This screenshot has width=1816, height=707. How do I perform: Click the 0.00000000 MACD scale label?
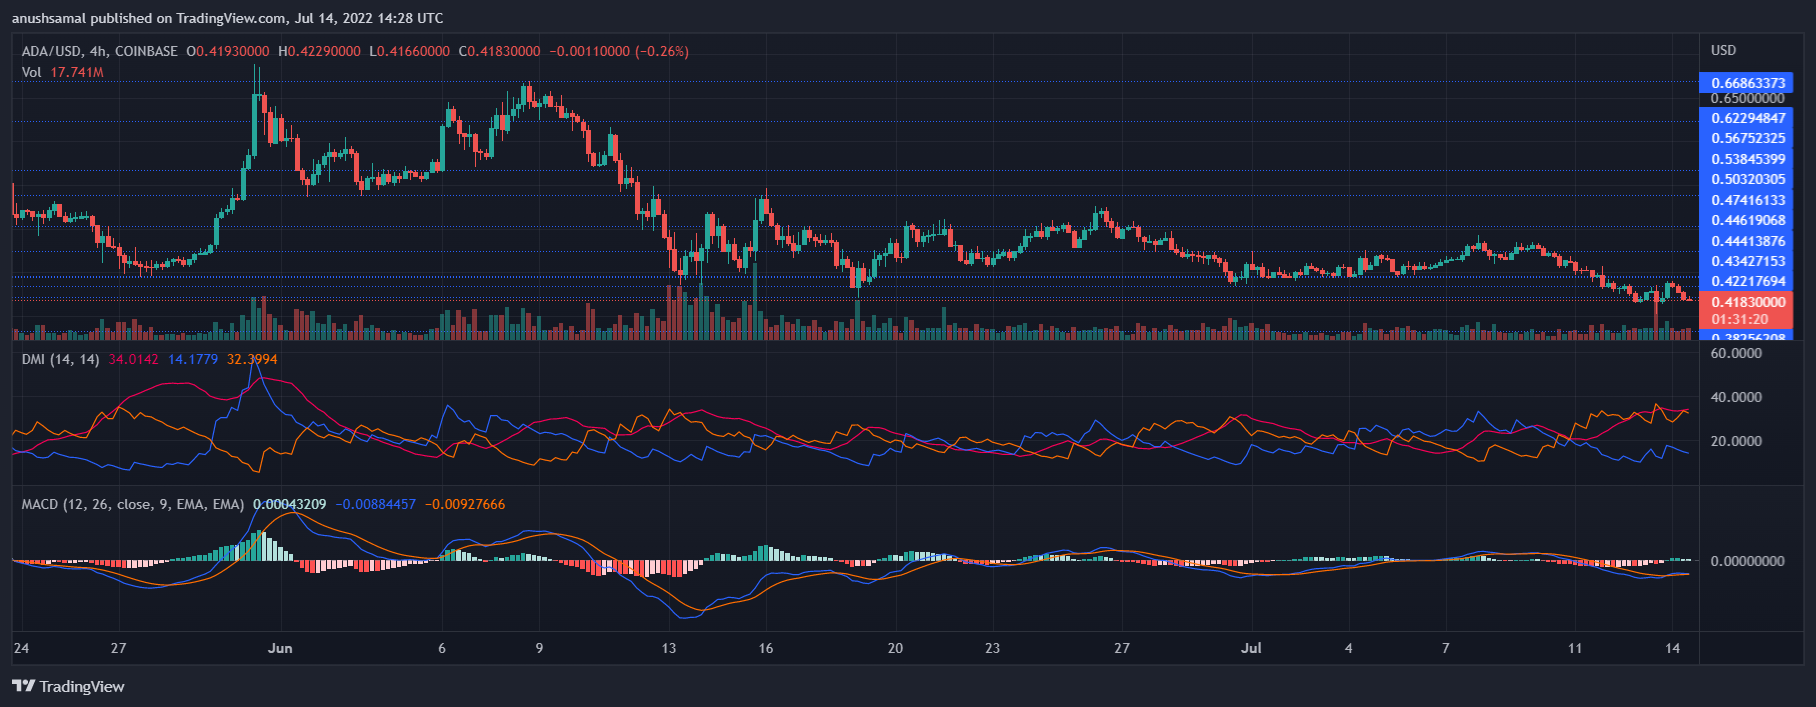[1747, 561]
